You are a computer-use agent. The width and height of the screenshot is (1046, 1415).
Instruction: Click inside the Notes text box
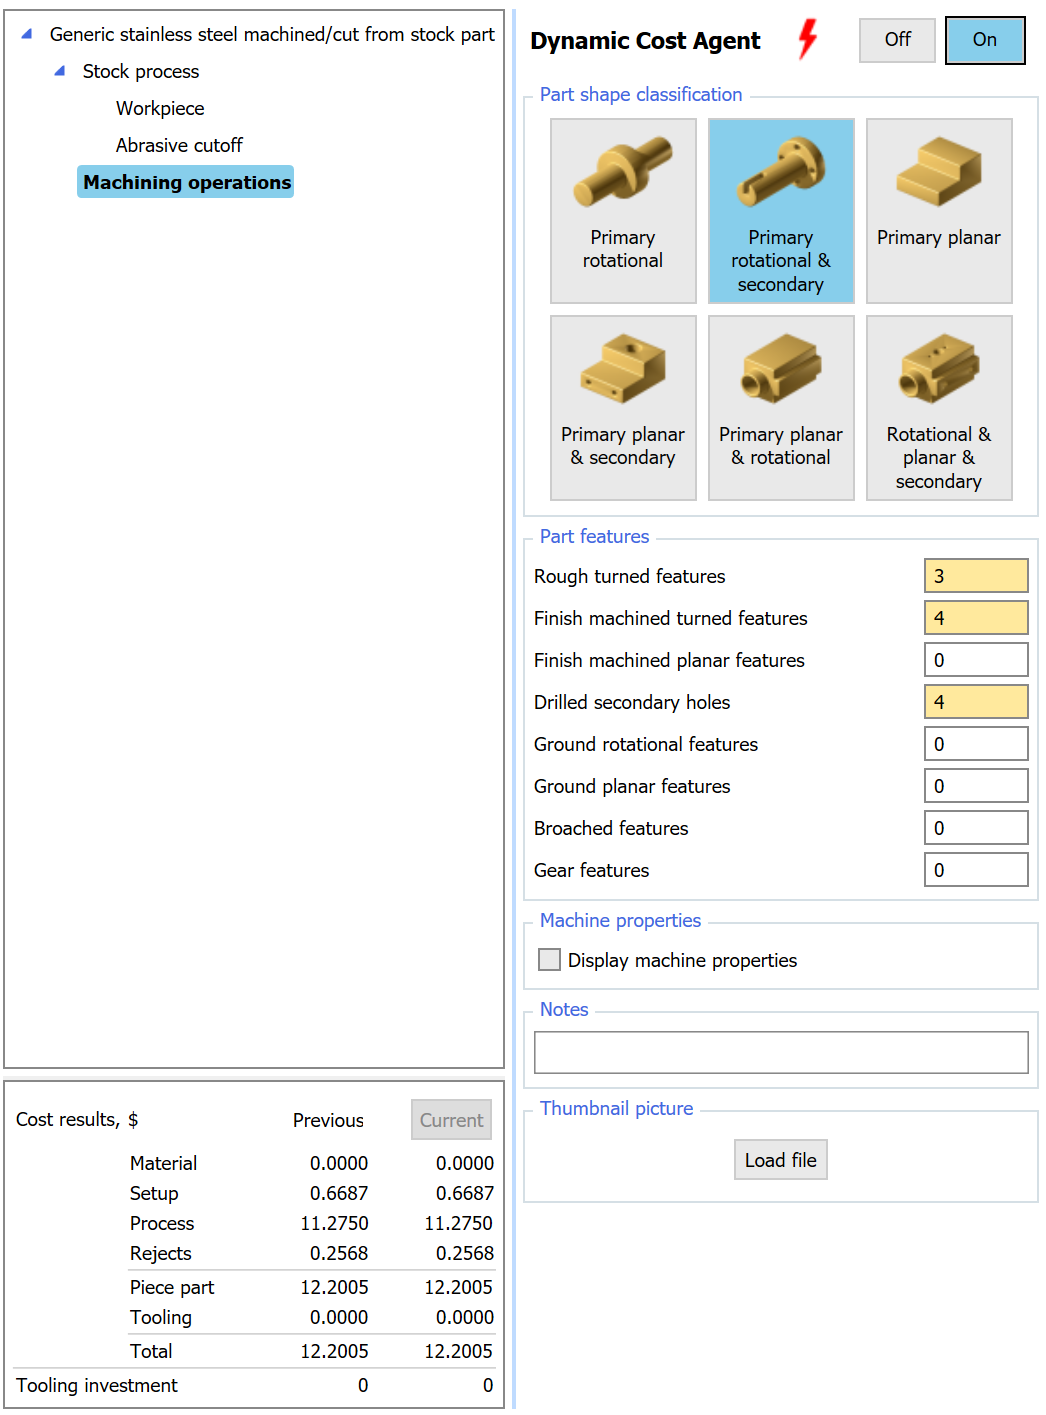(780, 1051)
